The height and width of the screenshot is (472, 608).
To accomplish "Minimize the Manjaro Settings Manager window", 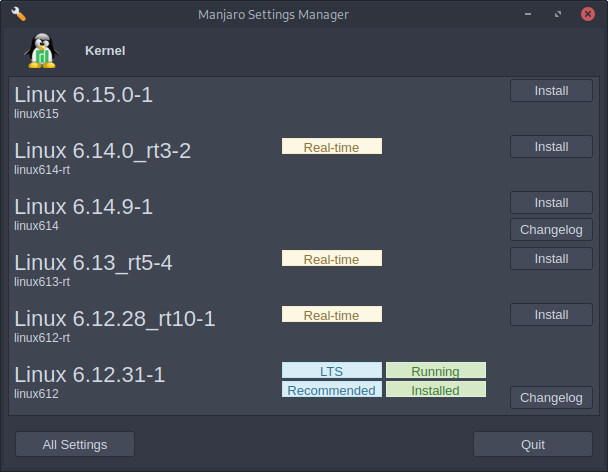I will pyautogui.click(x=528, y=14).
